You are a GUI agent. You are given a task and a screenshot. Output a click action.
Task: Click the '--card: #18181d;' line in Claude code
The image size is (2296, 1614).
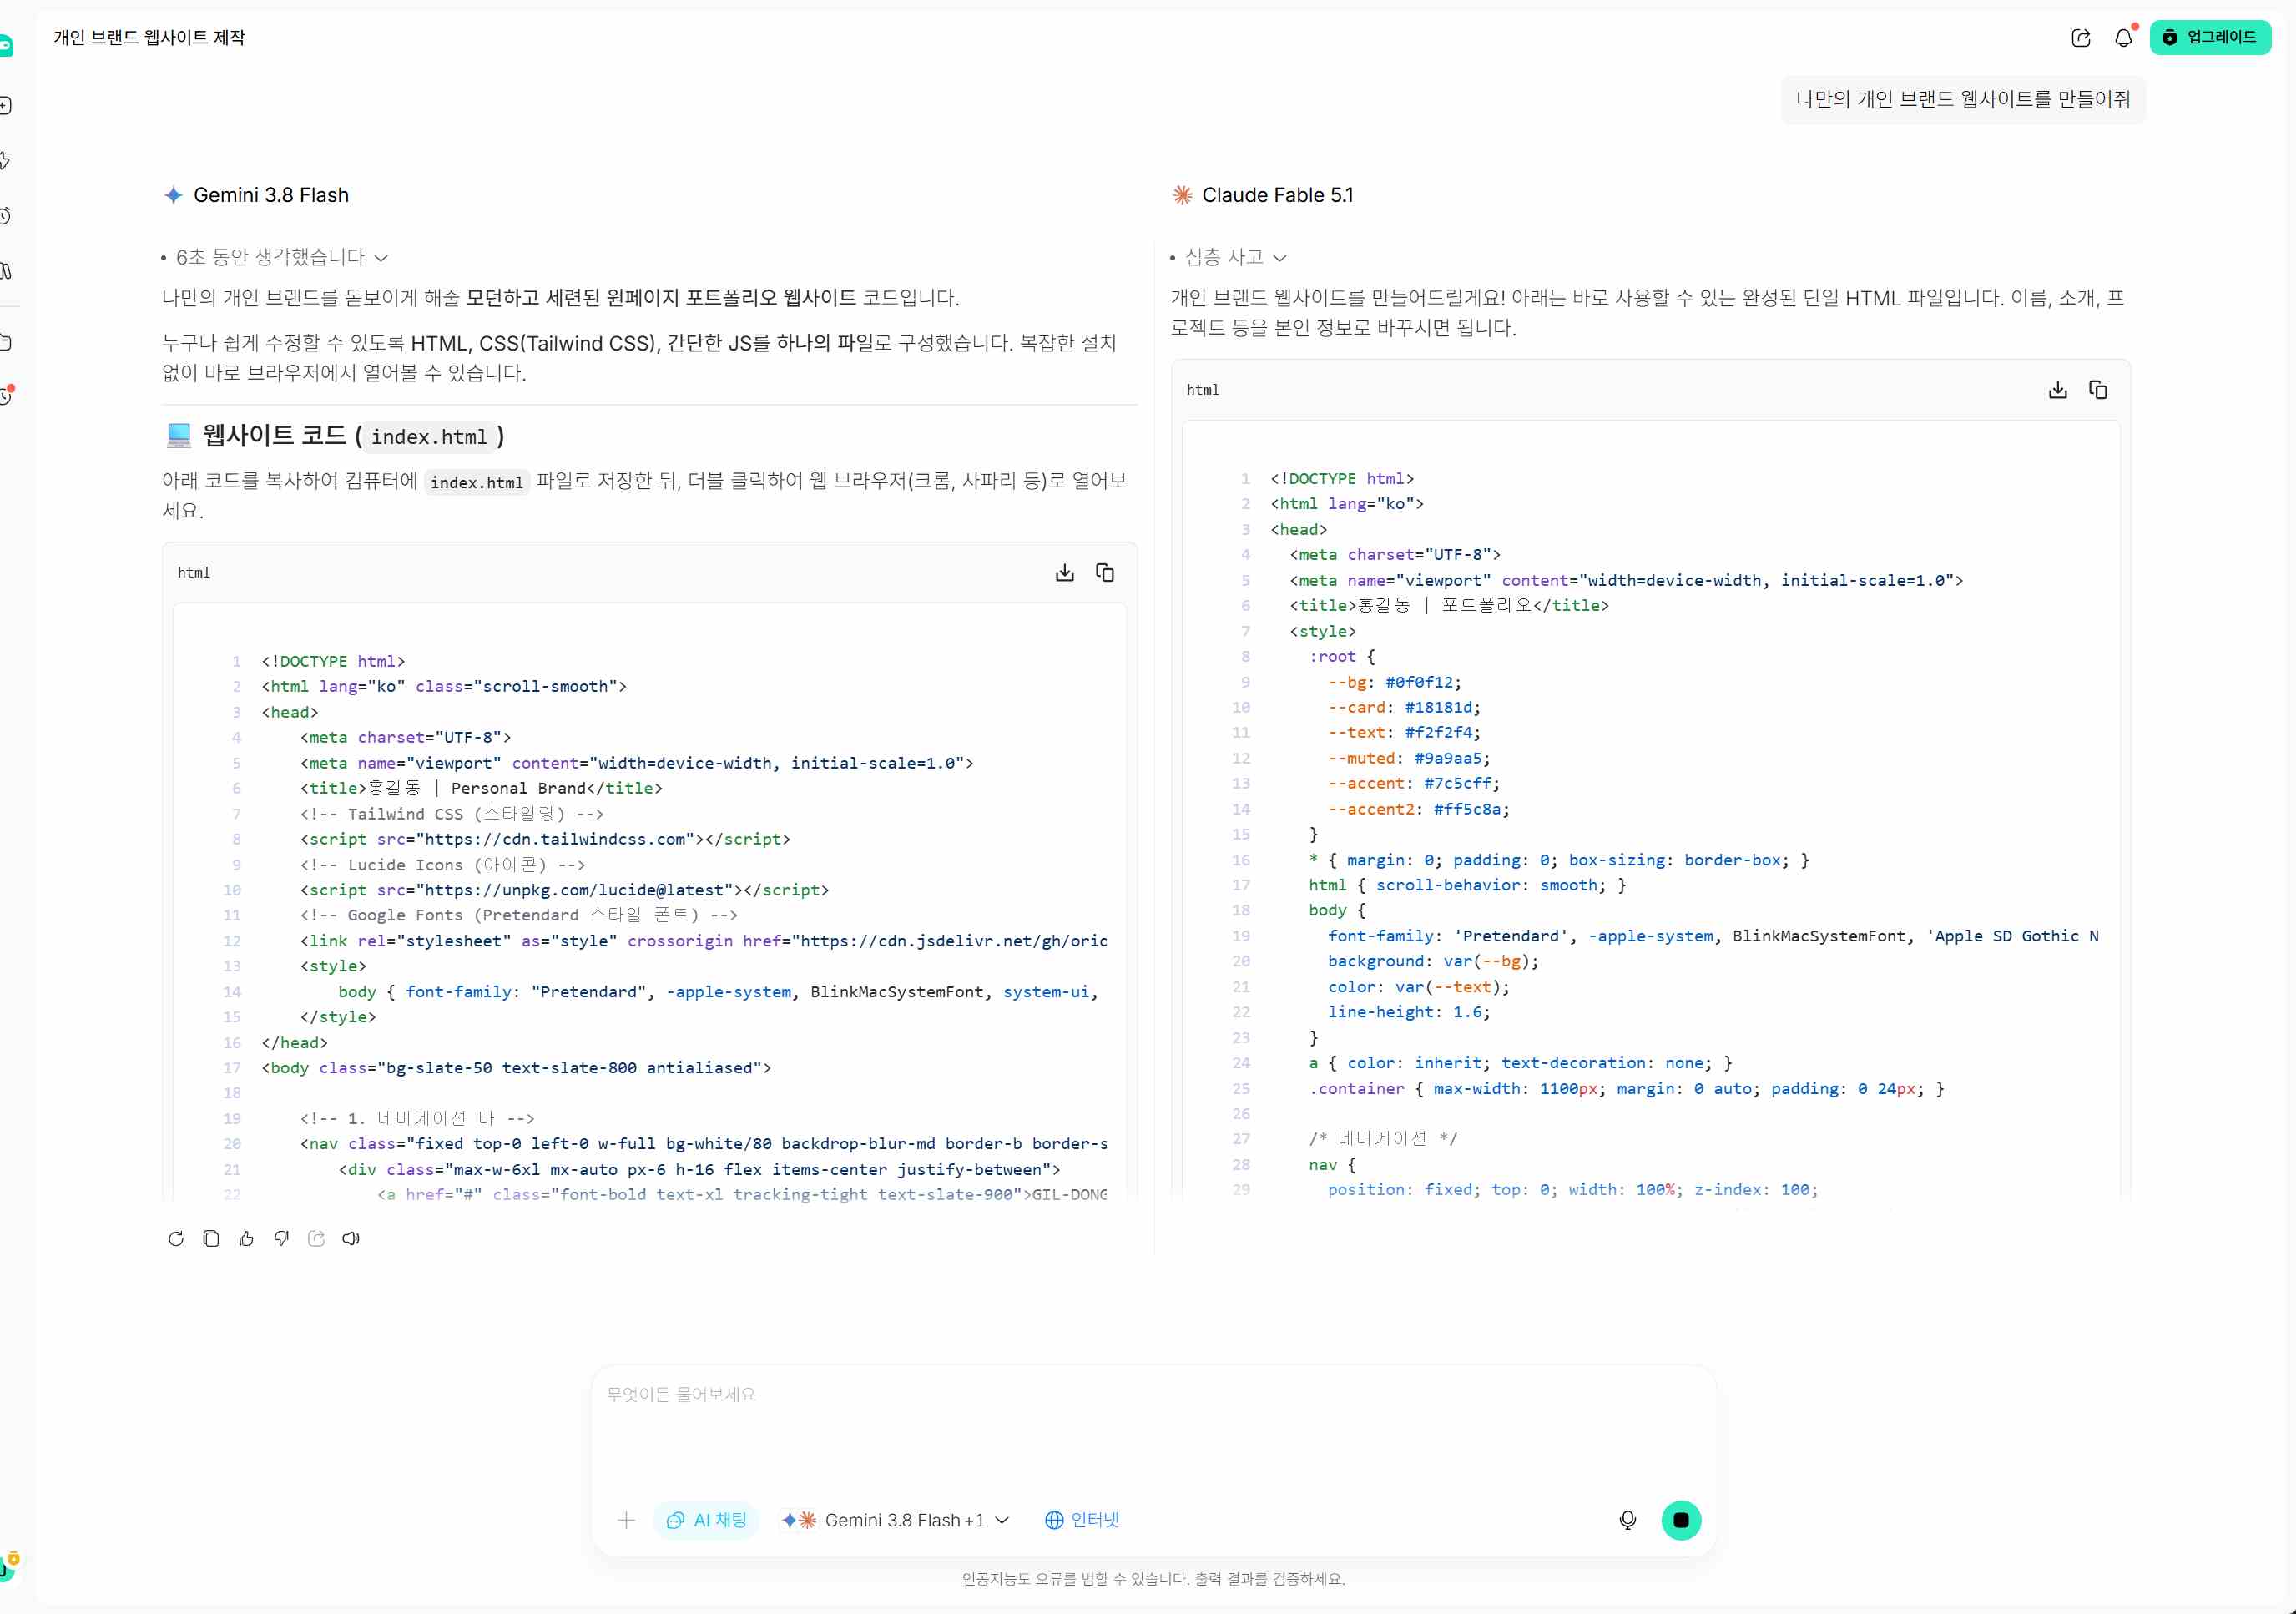pyautogui.click(x=1403, y=707)
